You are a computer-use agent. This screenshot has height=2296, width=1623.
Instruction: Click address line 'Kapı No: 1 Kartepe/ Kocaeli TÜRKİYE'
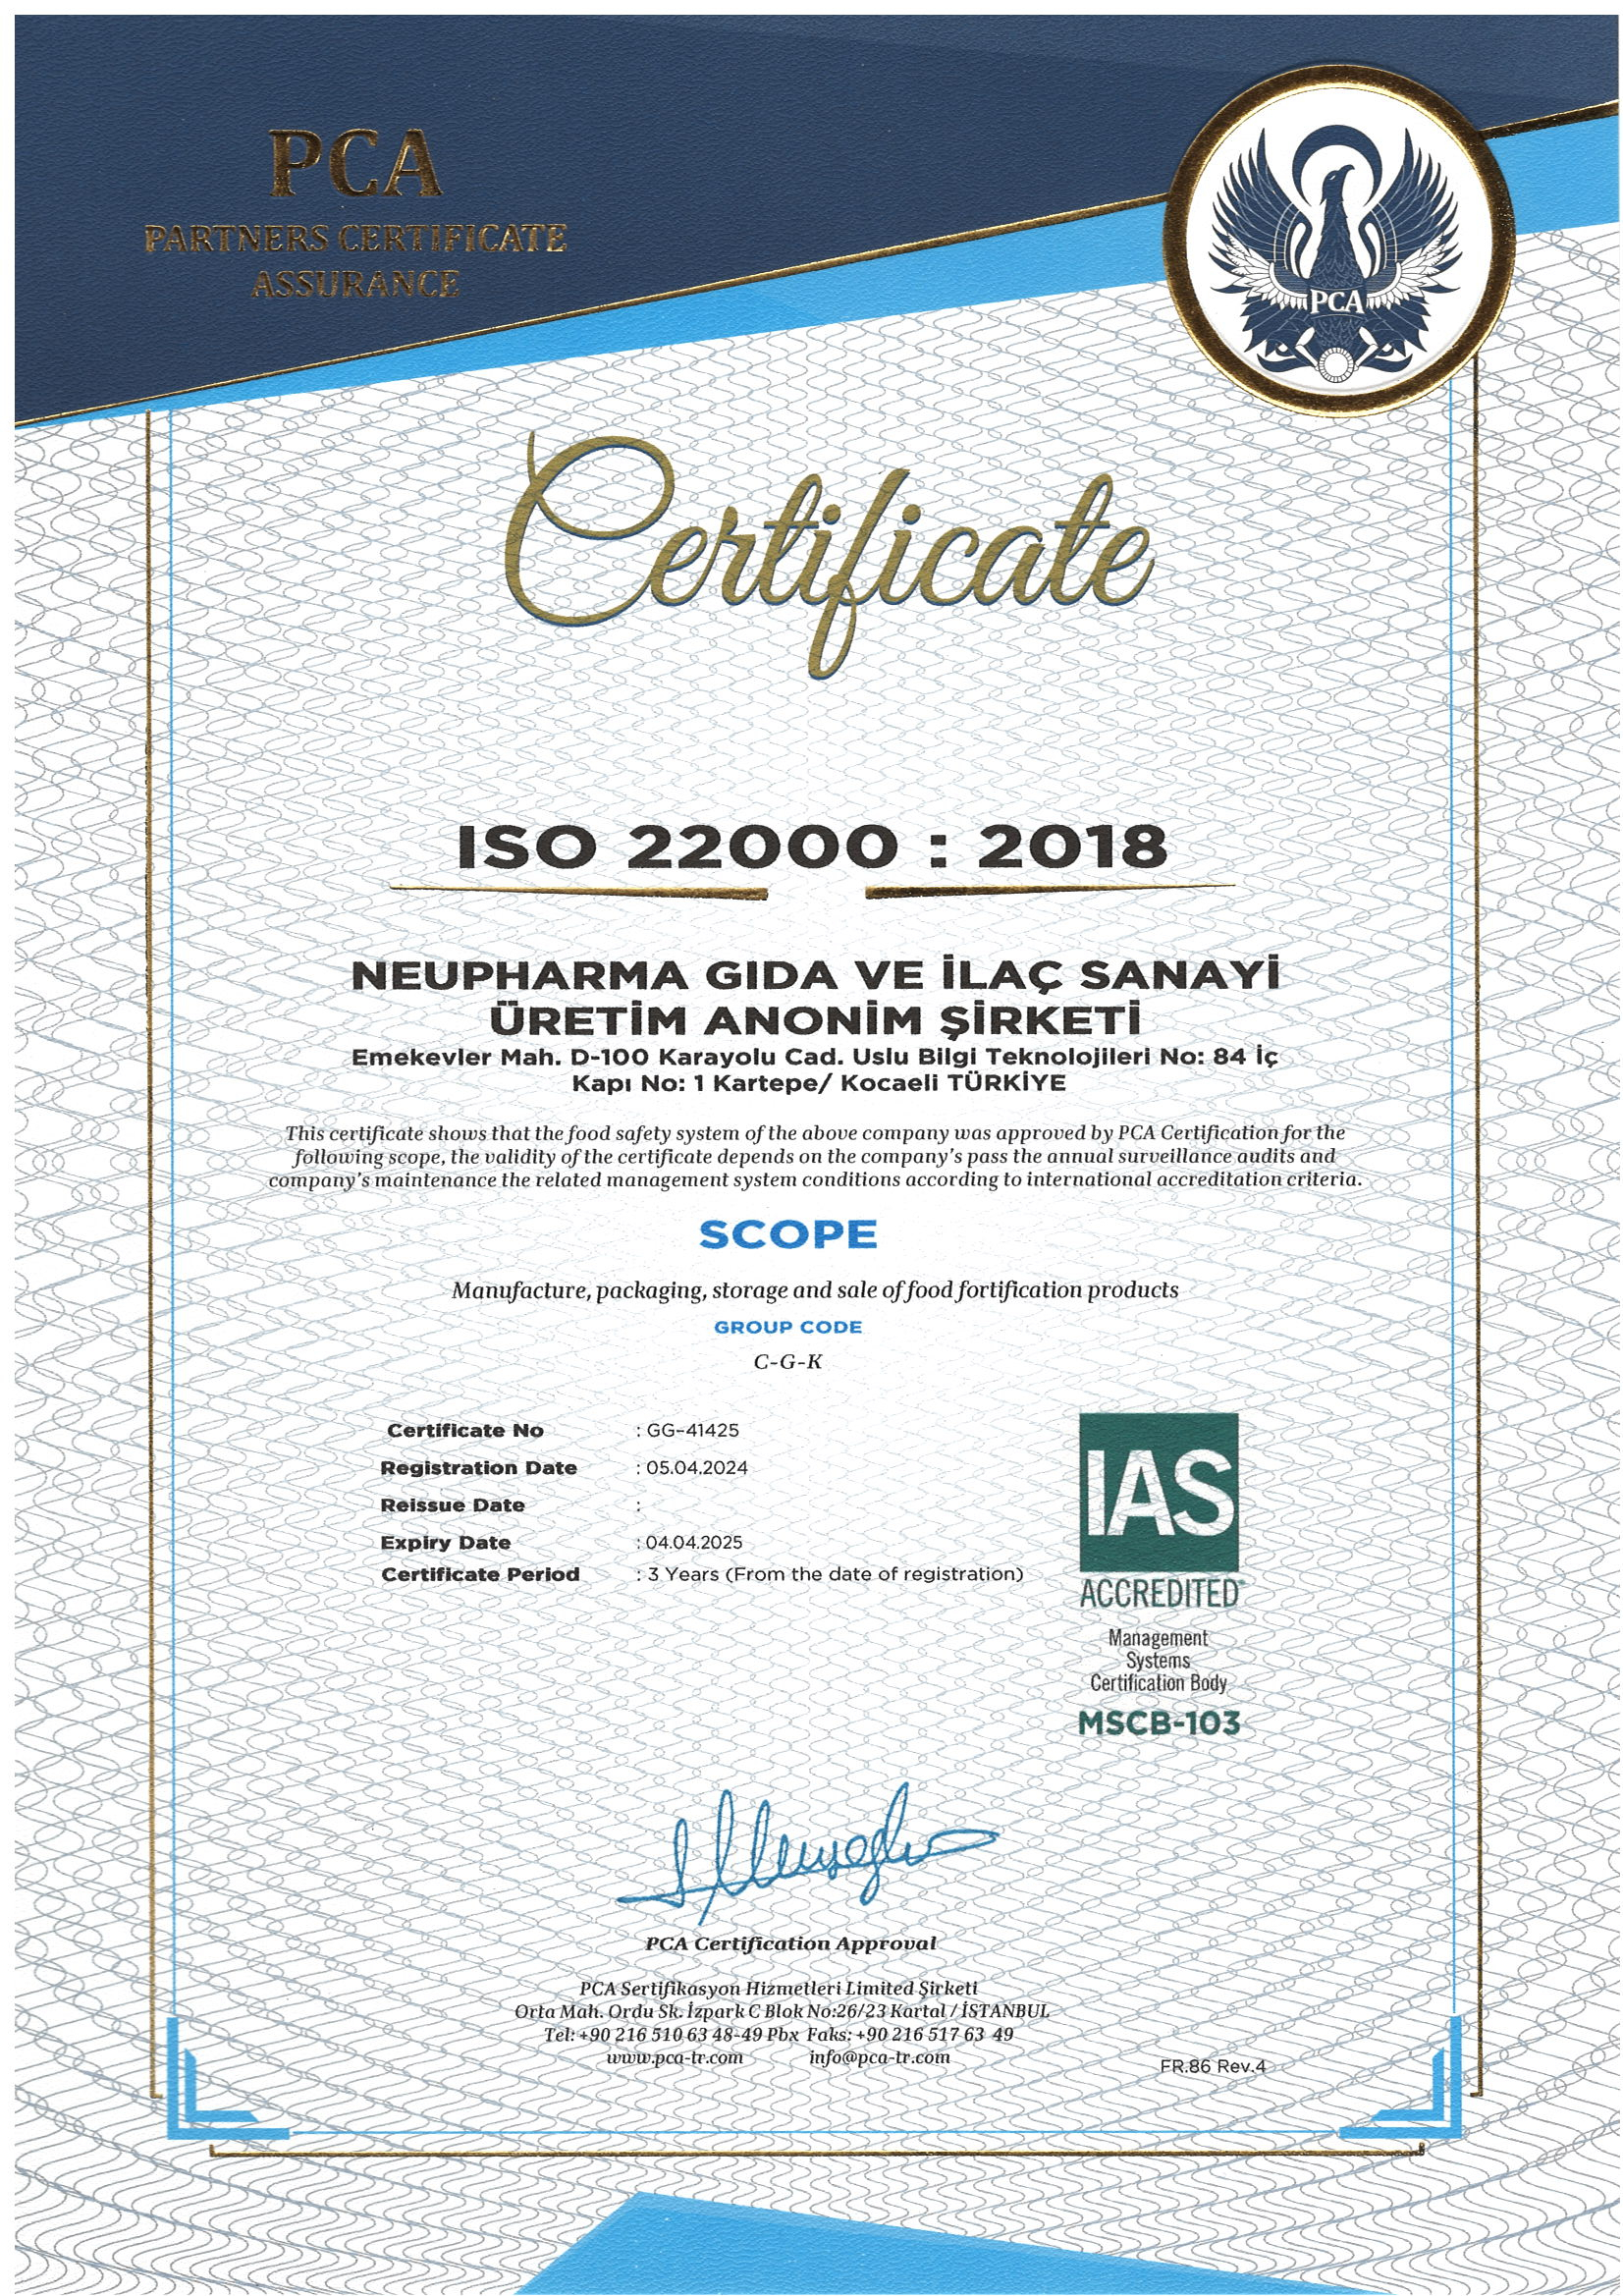click(x=818, y=1083)
